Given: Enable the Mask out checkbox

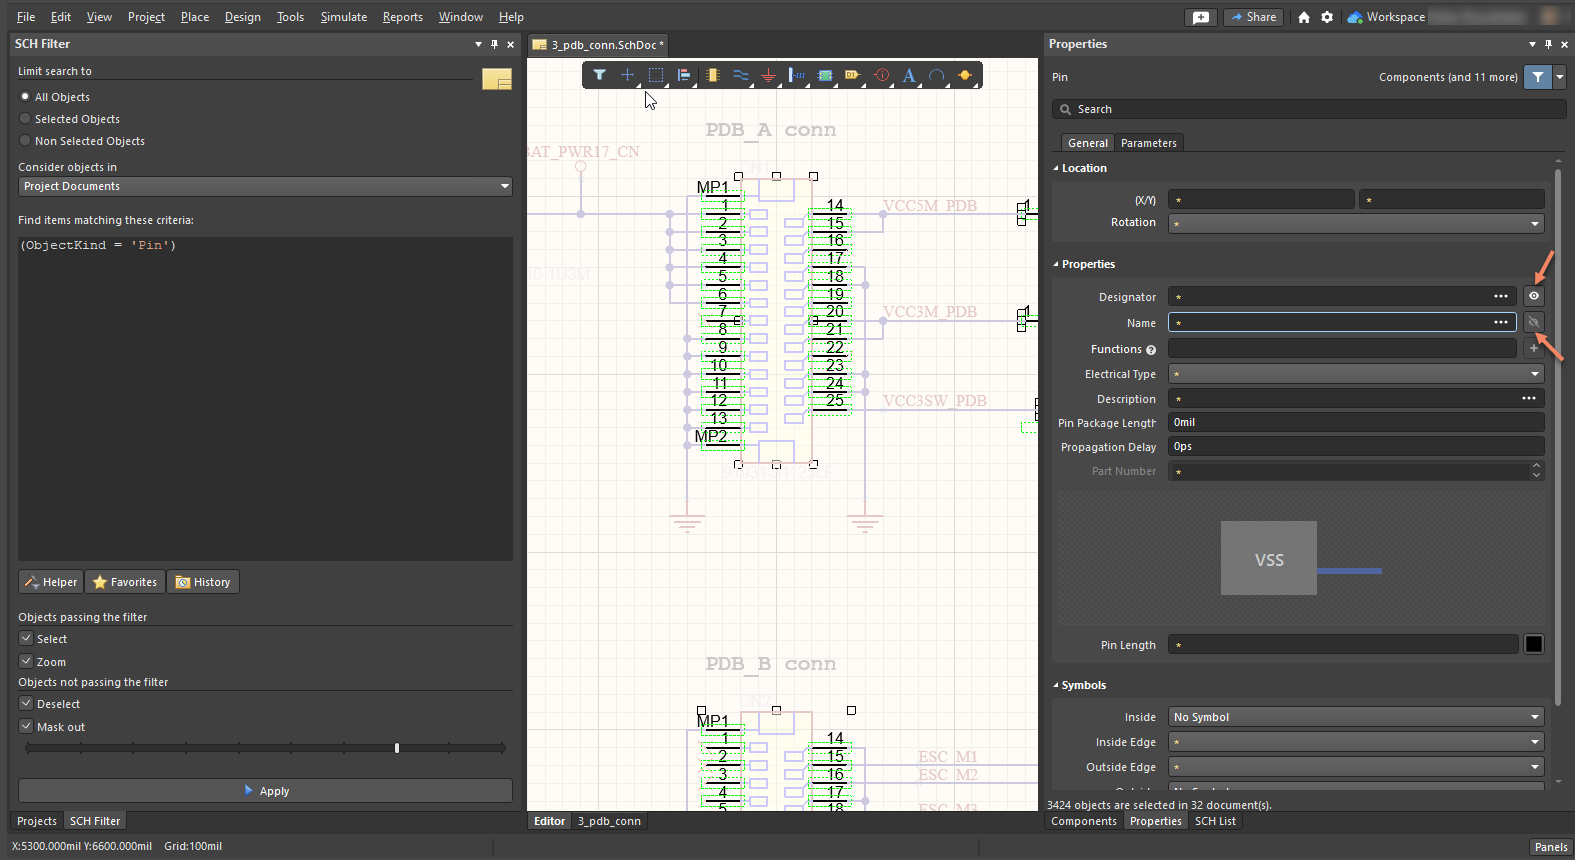Looking at the screenshot, I should pos(27,727).
